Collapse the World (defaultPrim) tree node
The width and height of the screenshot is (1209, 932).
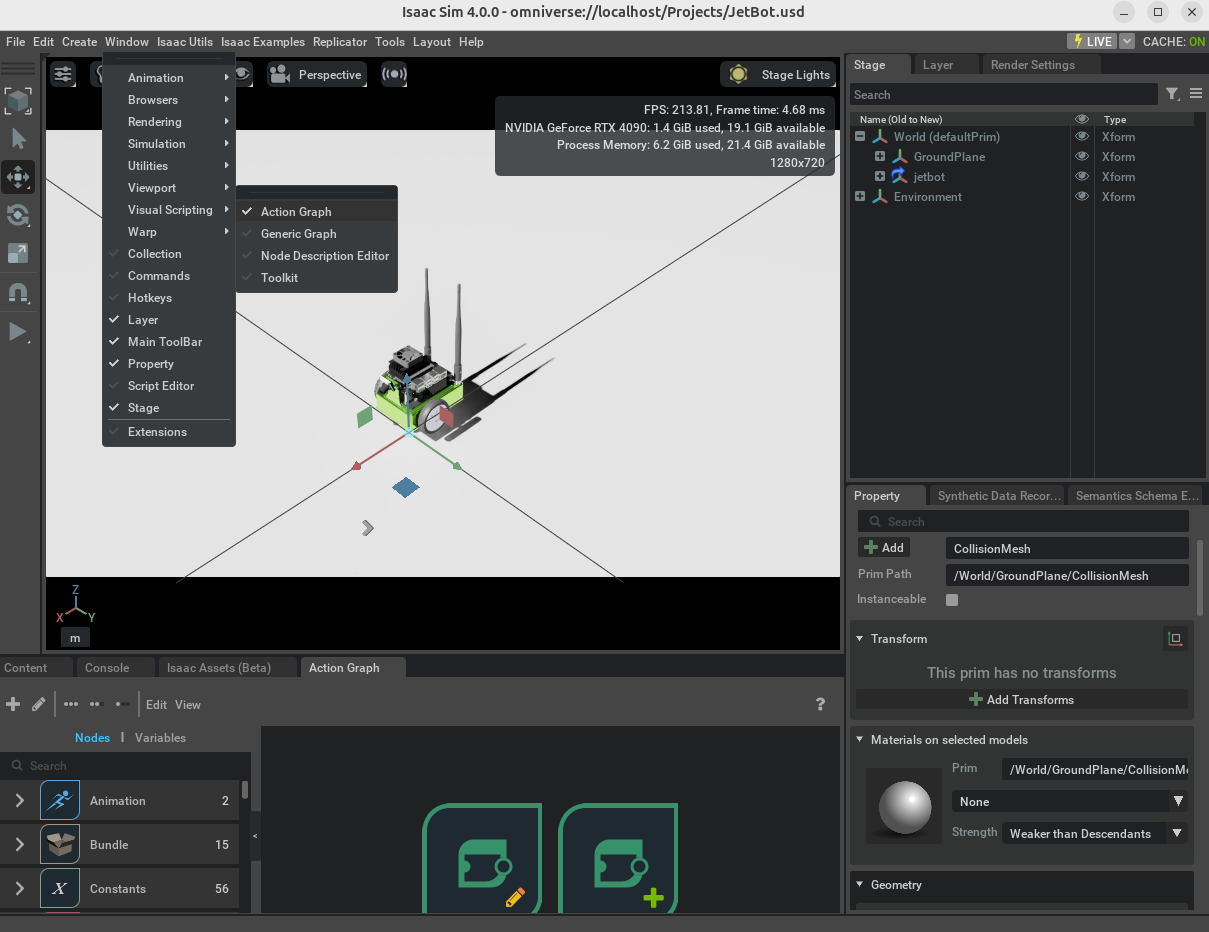[x=860, y=136]
